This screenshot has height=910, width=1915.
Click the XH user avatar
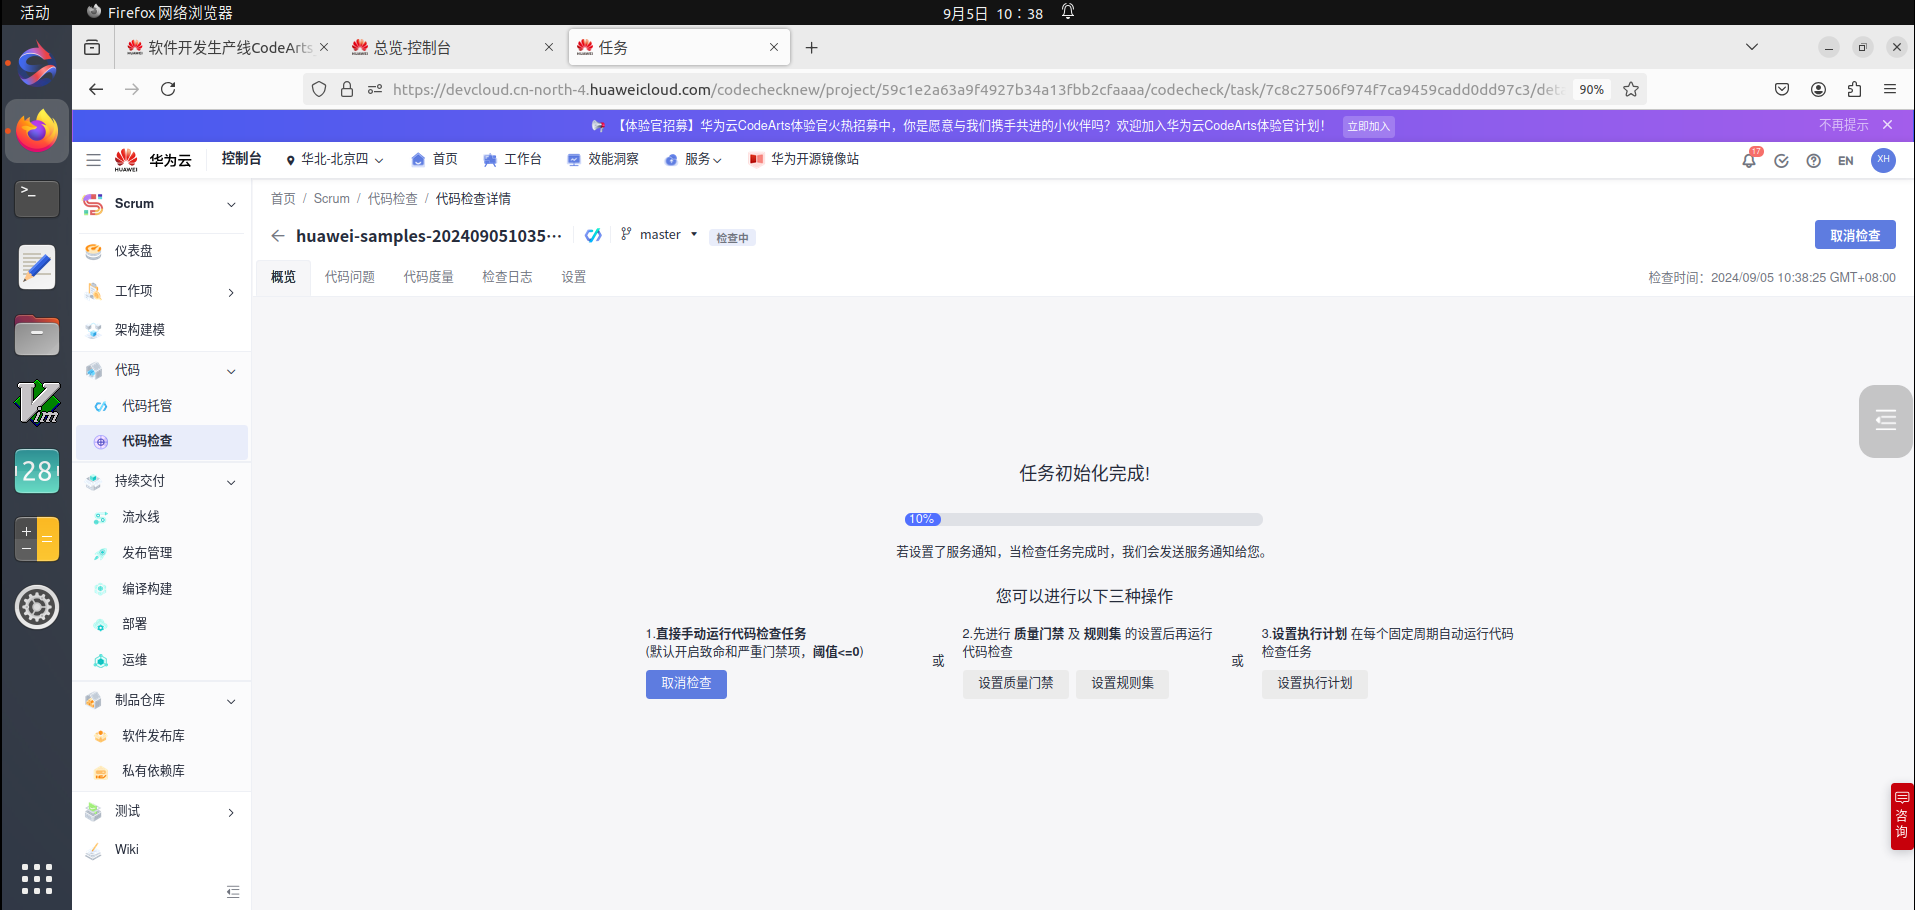click(1883, 160)
